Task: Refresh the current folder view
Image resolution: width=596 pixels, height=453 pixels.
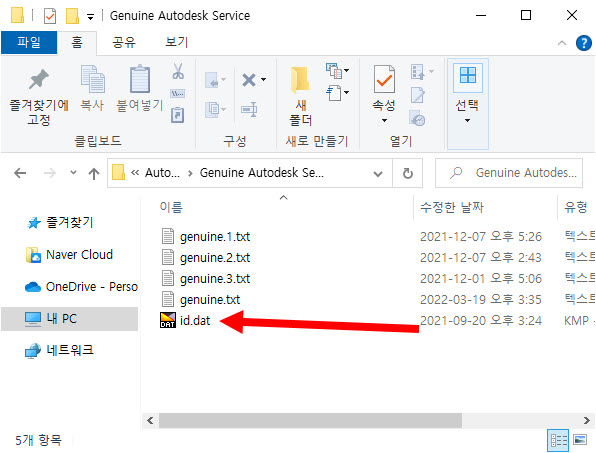Action: point(407,173)
